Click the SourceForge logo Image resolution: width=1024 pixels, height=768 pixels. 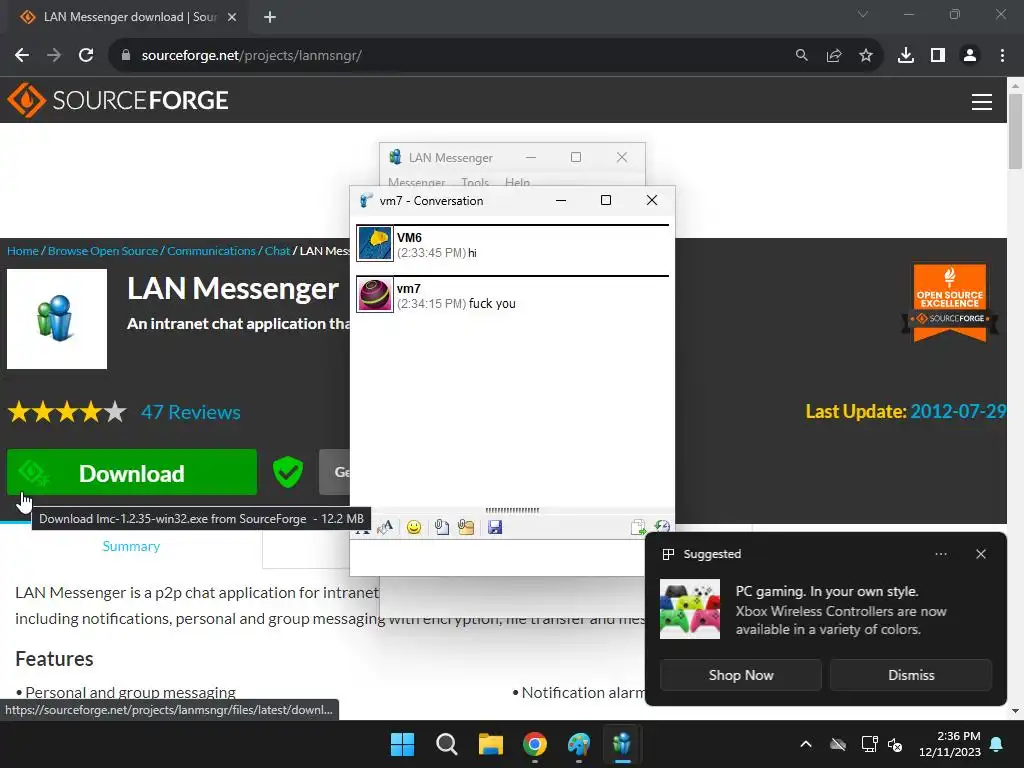tap(118, 101)
